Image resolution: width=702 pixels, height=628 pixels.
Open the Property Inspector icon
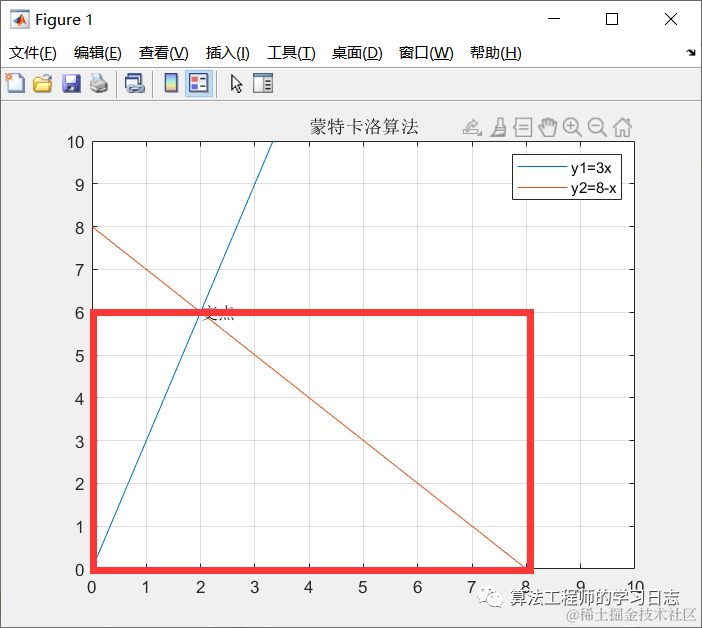pos(263,83)
